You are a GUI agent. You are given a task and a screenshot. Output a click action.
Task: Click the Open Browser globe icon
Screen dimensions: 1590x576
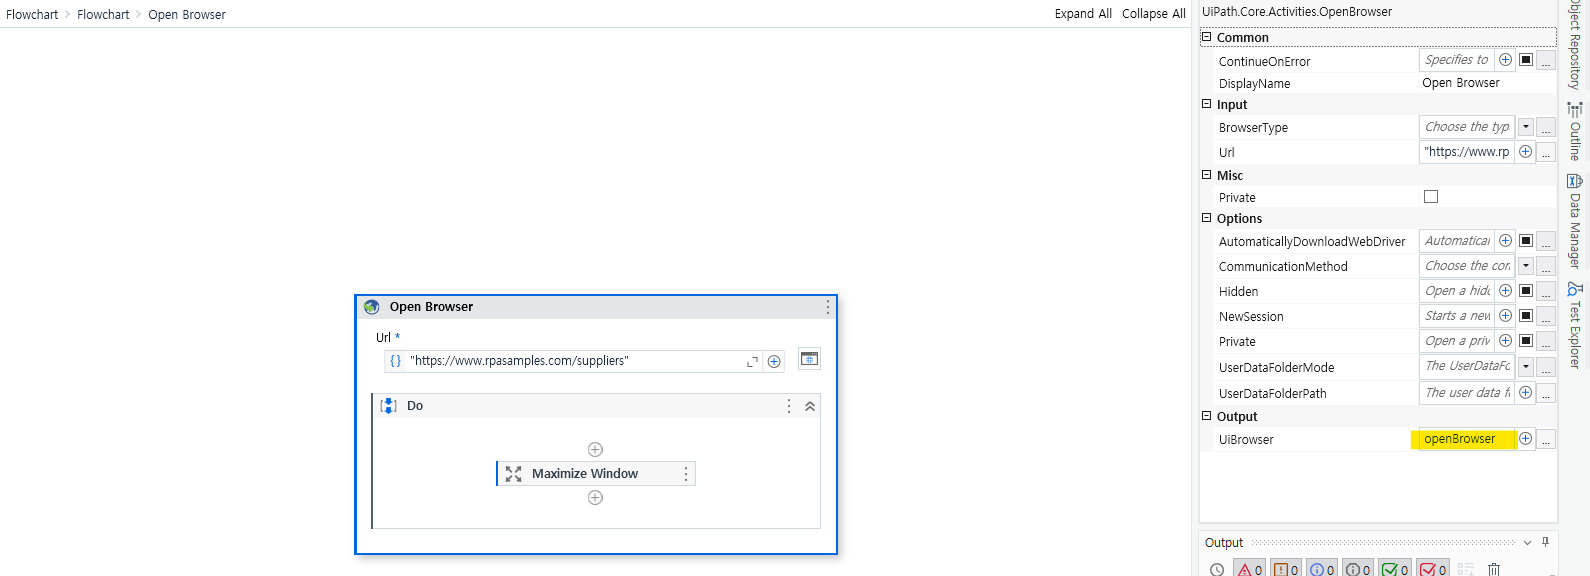click(x=372, y=307)
